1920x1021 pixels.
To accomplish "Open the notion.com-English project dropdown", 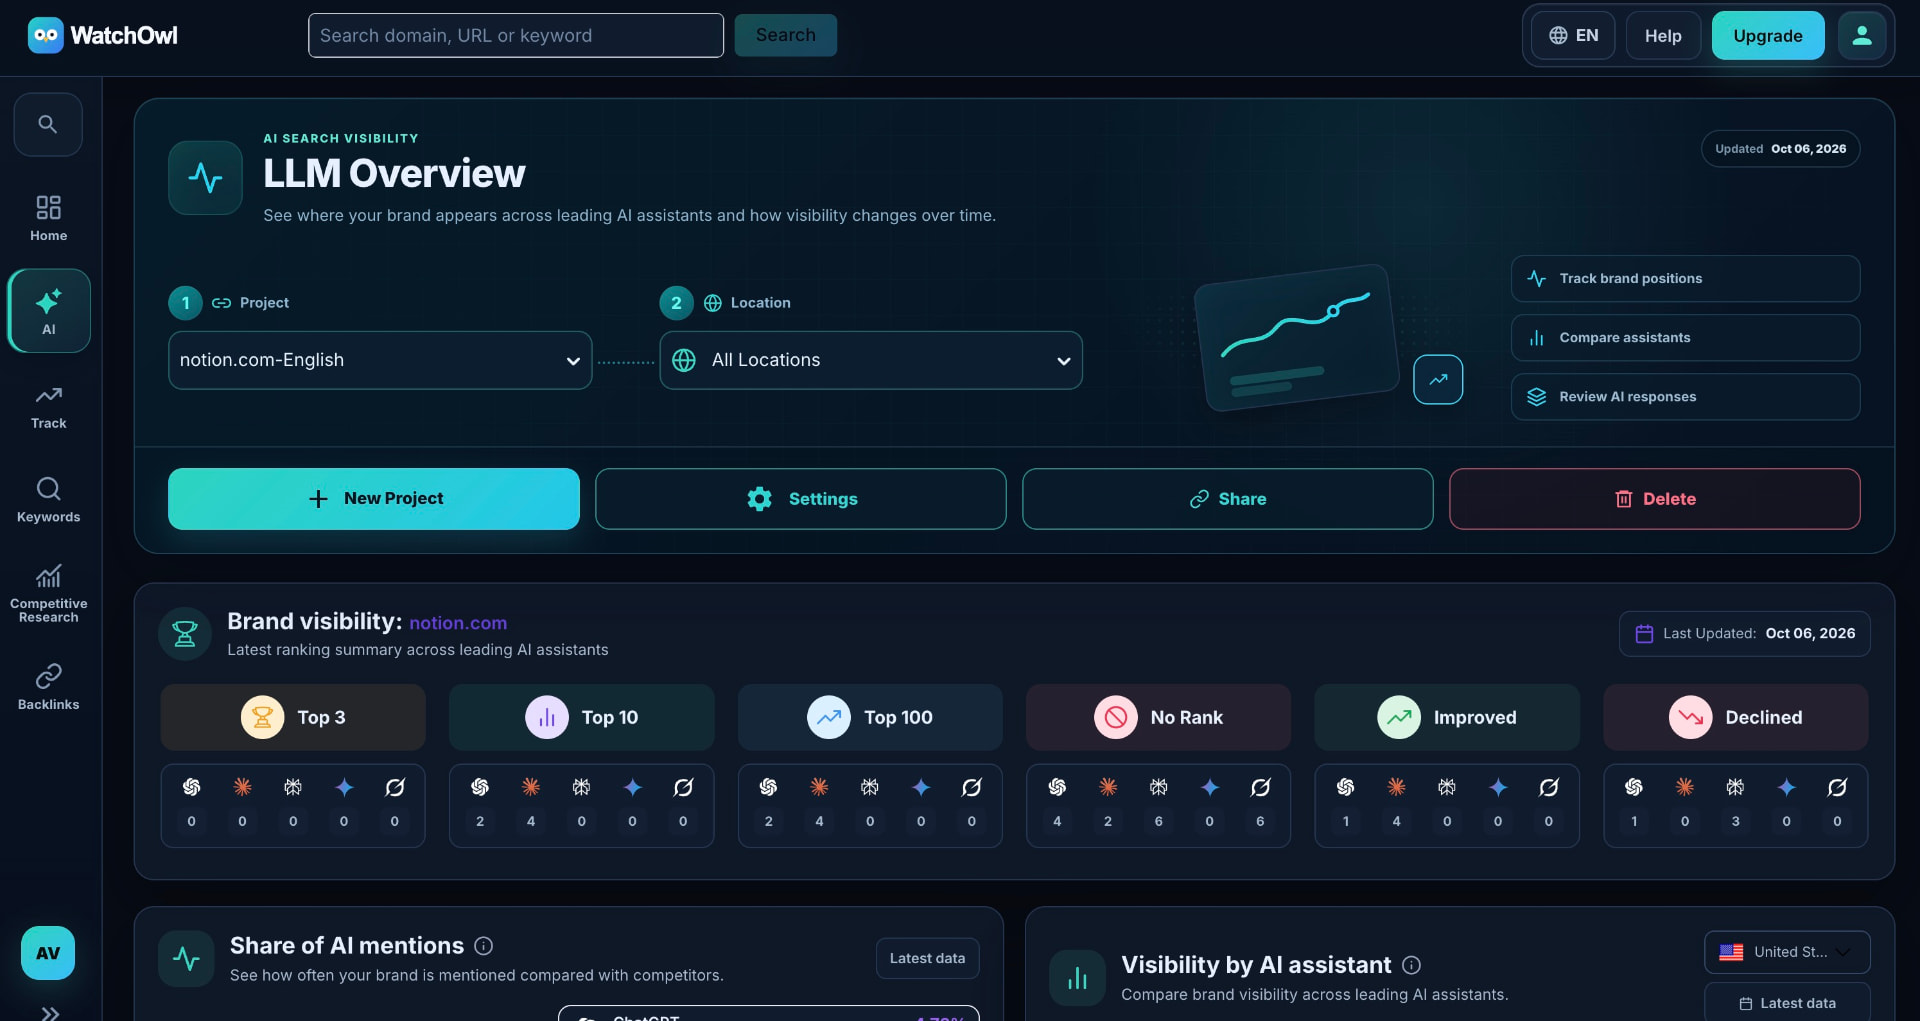I will point(380,360).
